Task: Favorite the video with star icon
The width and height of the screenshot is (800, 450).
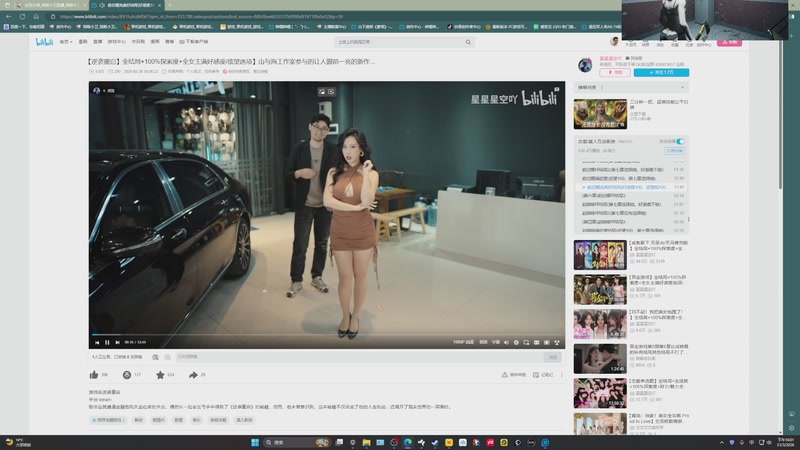Action: [160, 375]
